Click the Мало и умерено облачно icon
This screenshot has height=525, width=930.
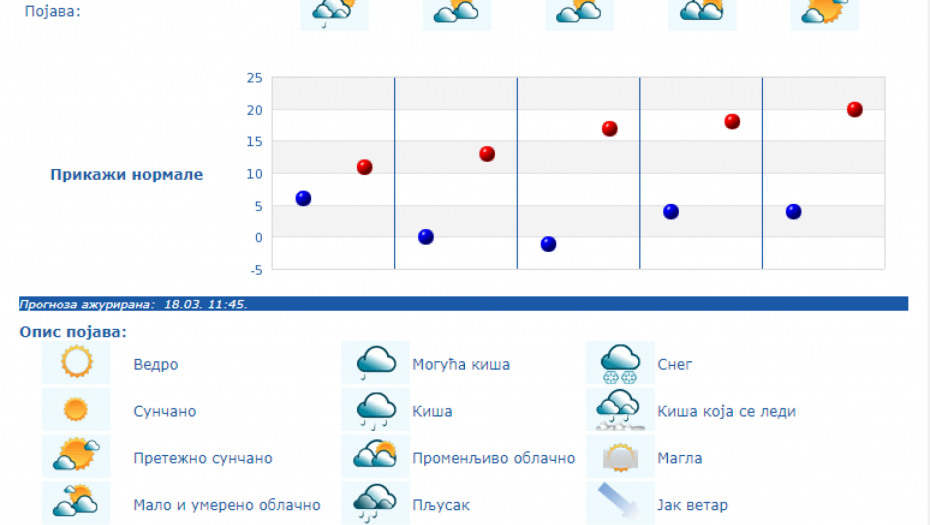pyautogui.click(x=76, y=503)
